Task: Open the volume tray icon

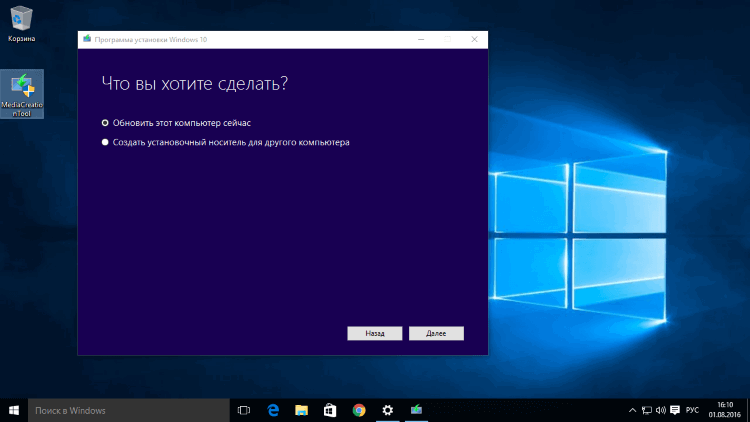Action: (x=661, y=411)
